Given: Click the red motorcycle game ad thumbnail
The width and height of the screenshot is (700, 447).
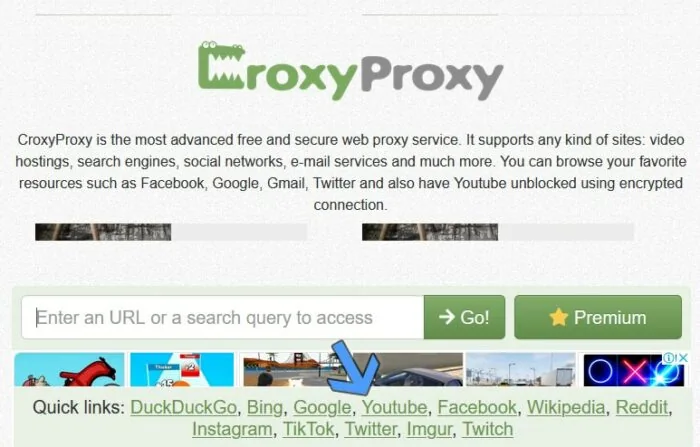Looking at the screenshot, I should tap(69, 370).
